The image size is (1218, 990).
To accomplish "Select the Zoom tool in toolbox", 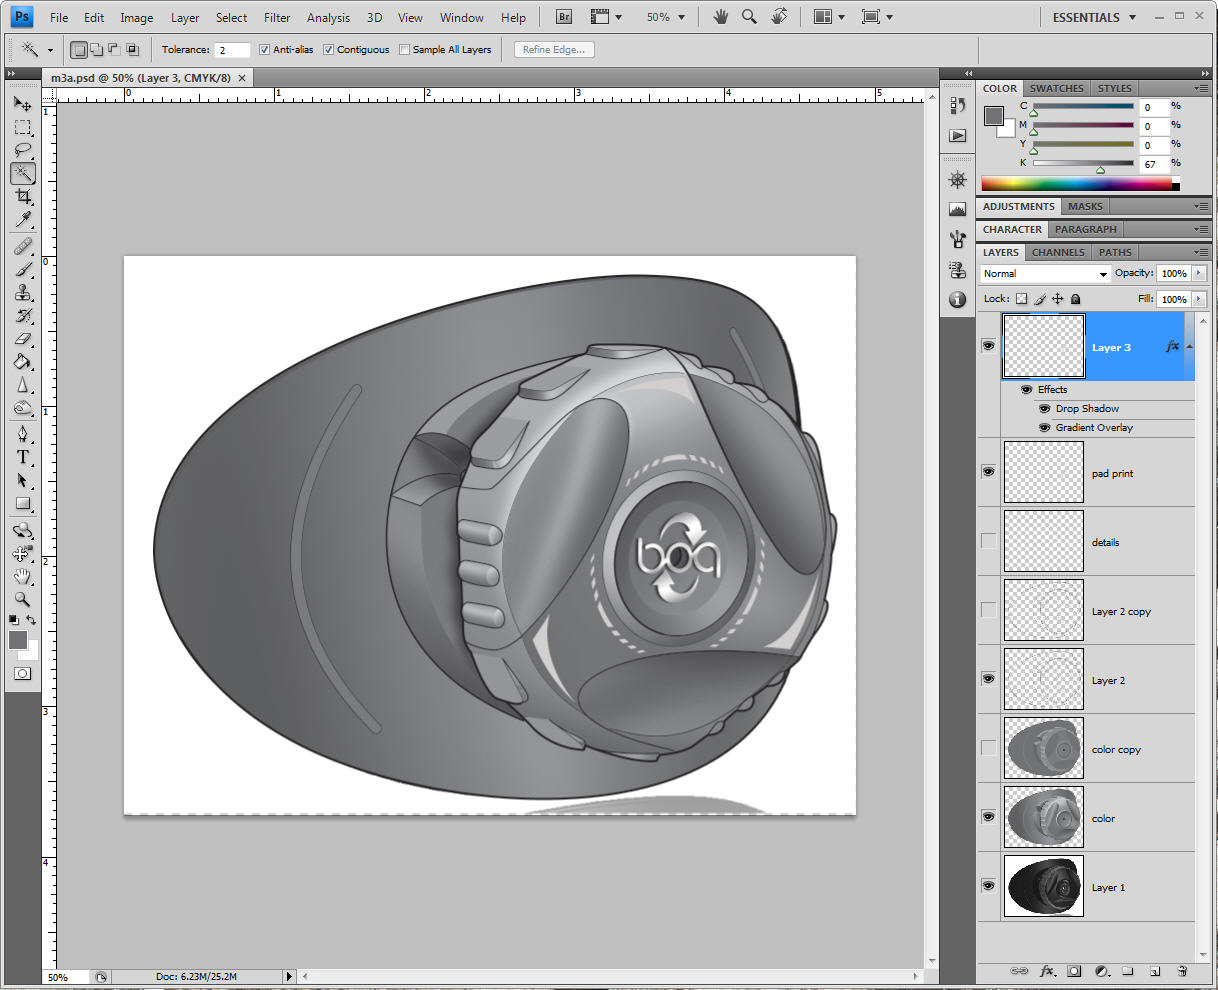I will (x=23, y=599).
